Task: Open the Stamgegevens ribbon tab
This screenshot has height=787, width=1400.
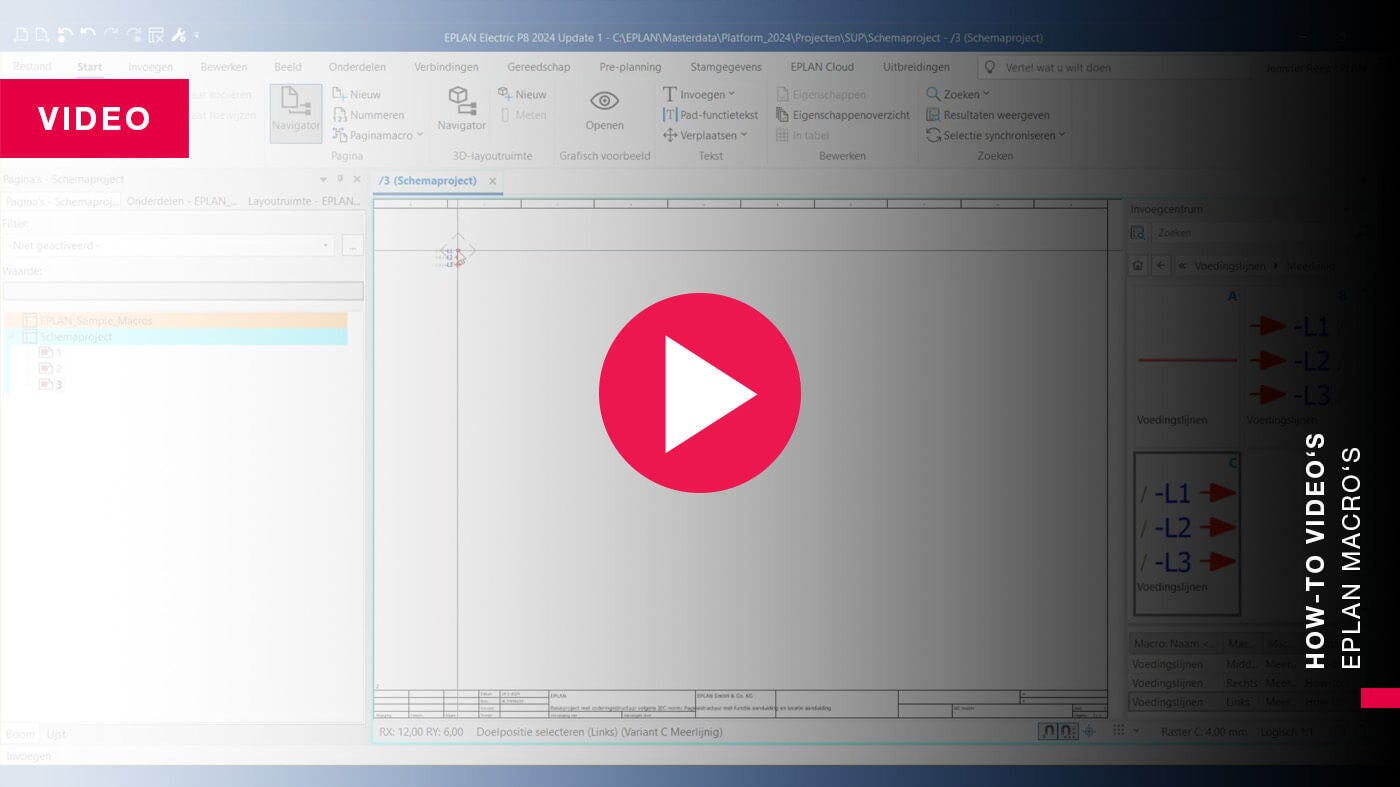Action: click(x=726, y=67)
